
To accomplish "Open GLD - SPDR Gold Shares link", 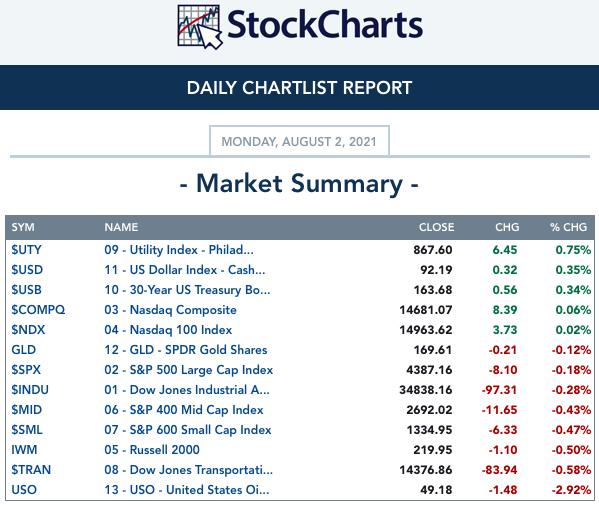I will tap(186, 350).
